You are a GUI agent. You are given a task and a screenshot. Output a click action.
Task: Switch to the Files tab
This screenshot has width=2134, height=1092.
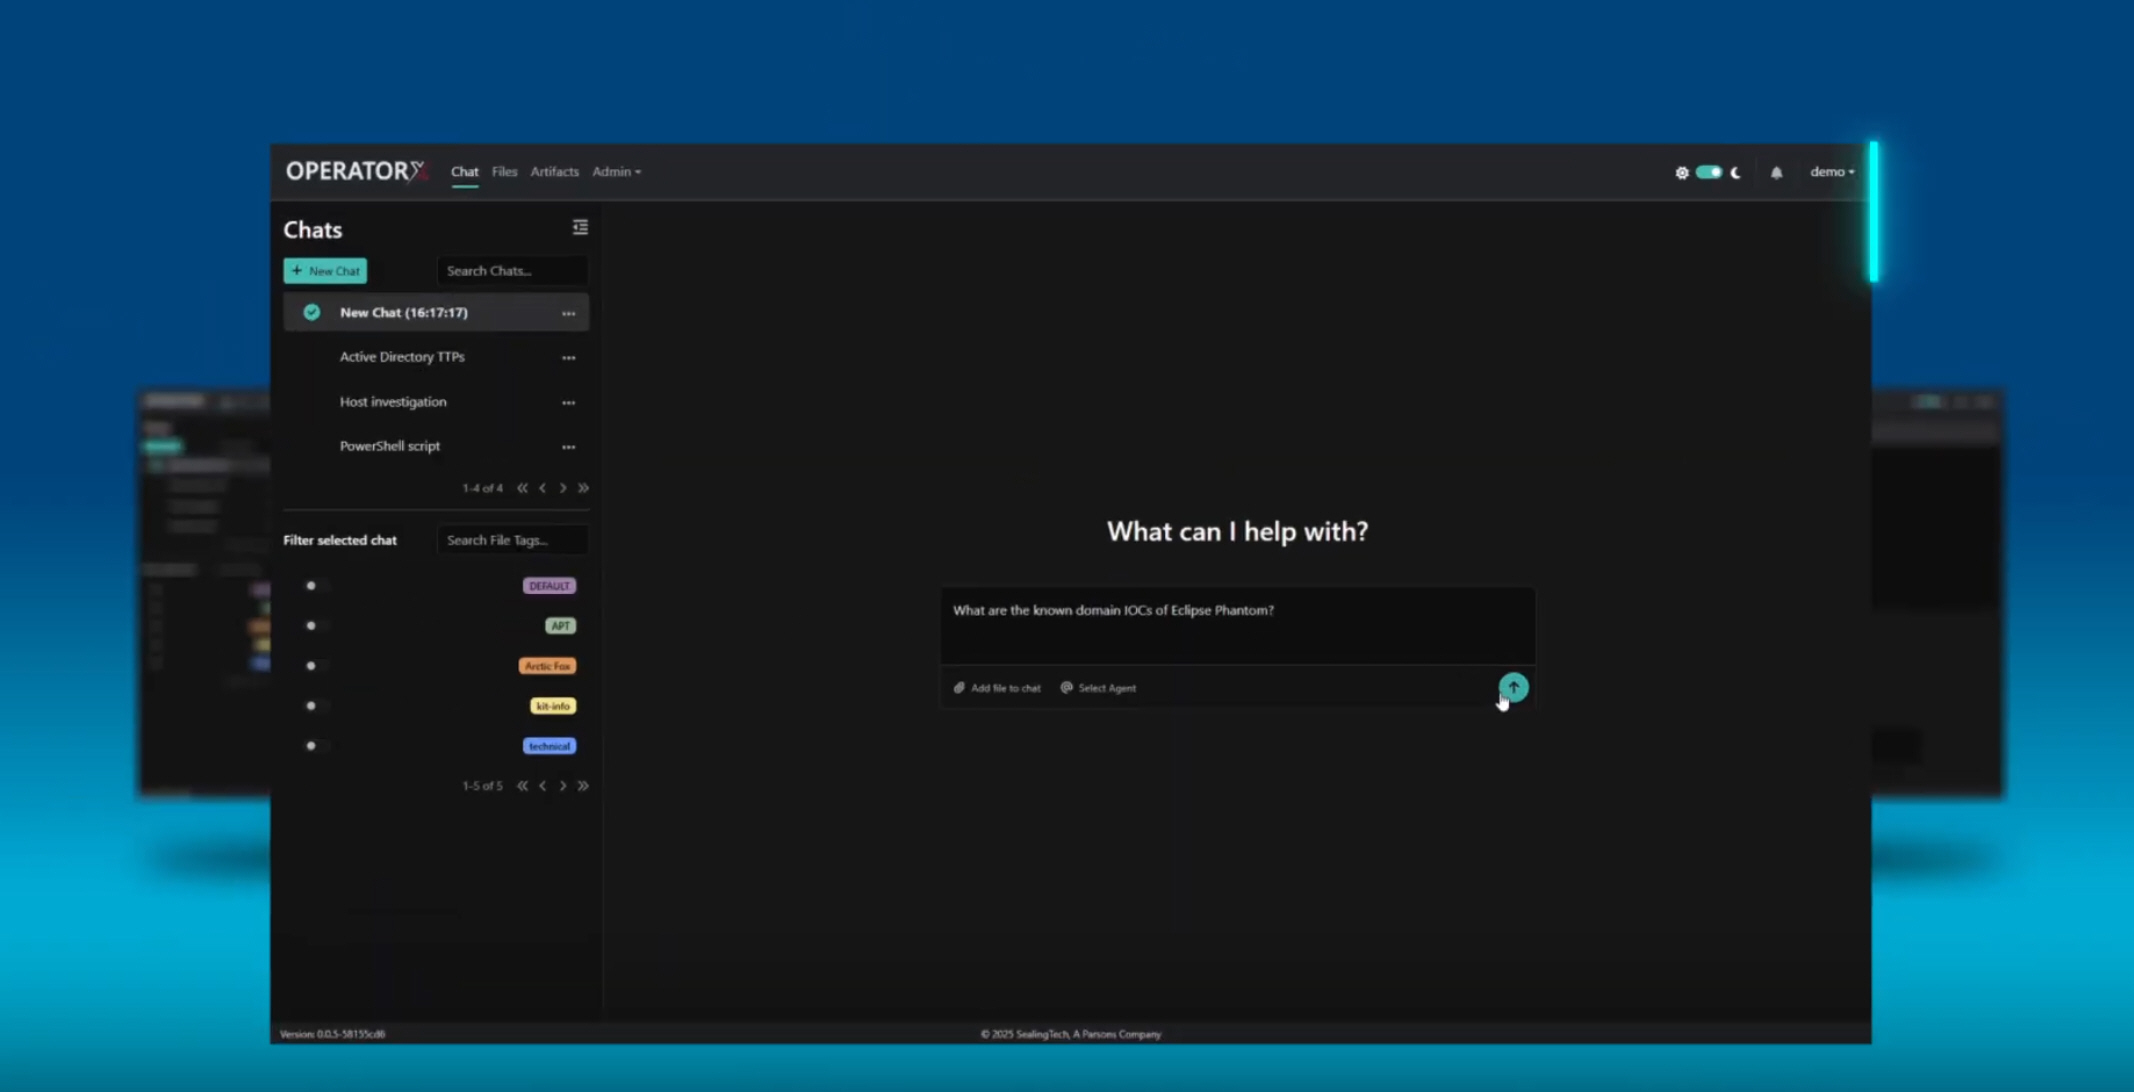coord(504,172)
